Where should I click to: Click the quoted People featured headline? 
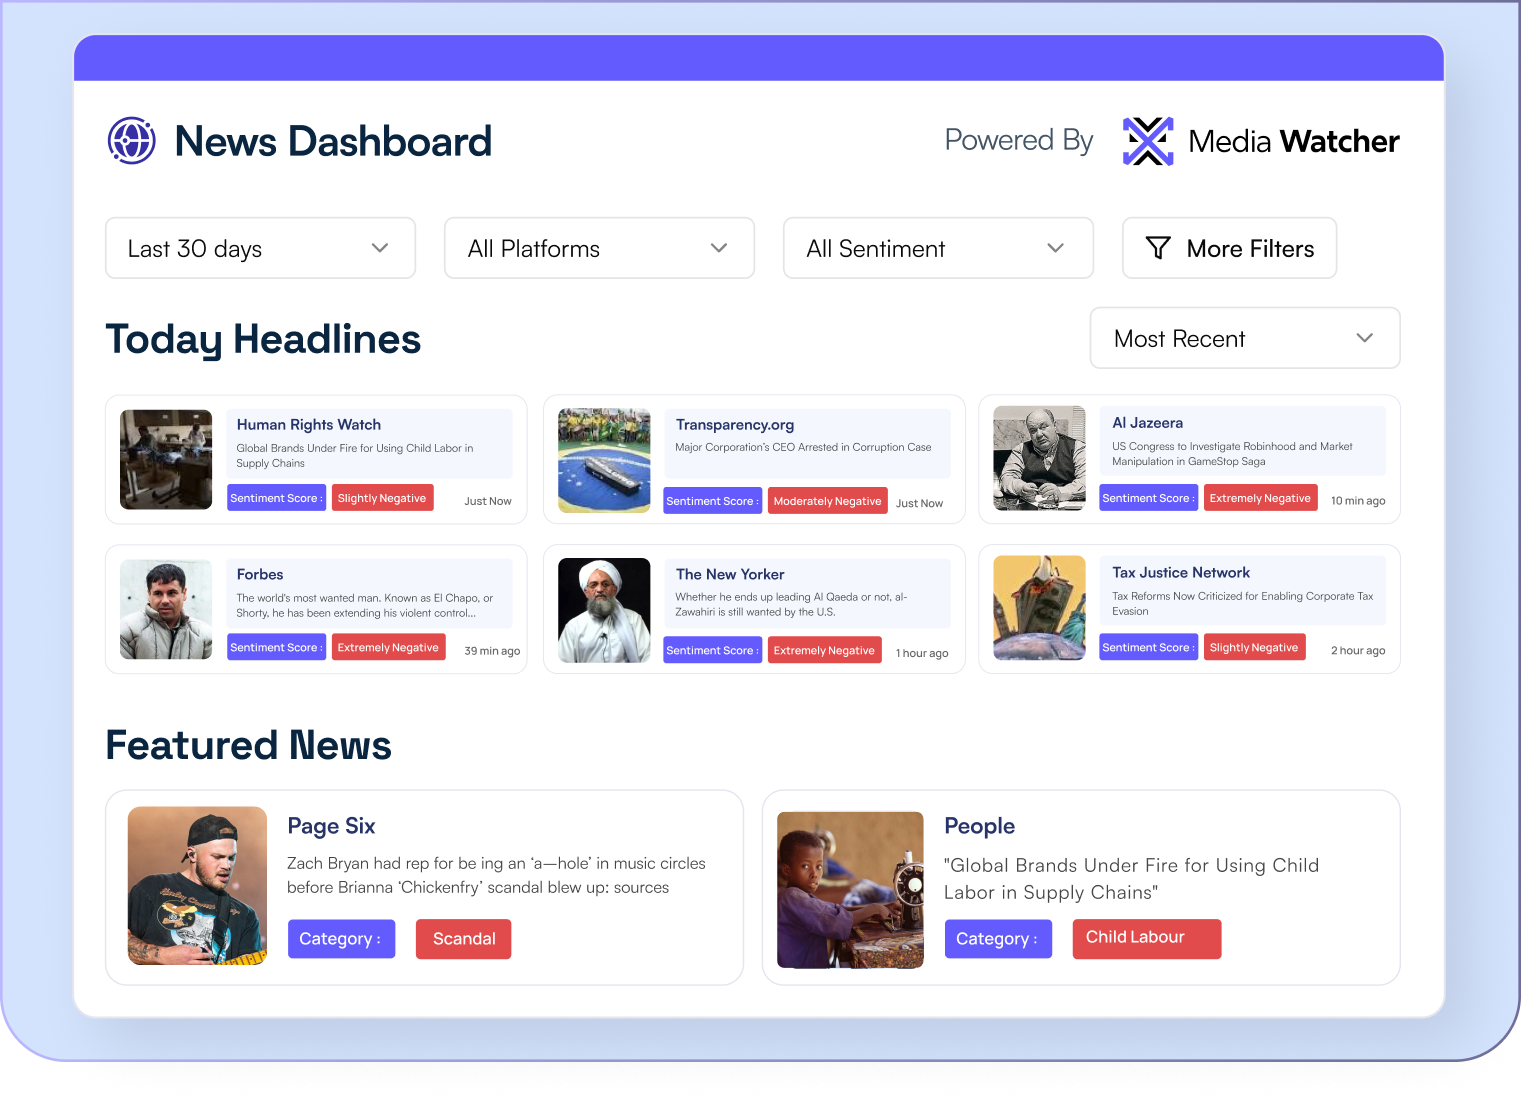point(1132,879)
